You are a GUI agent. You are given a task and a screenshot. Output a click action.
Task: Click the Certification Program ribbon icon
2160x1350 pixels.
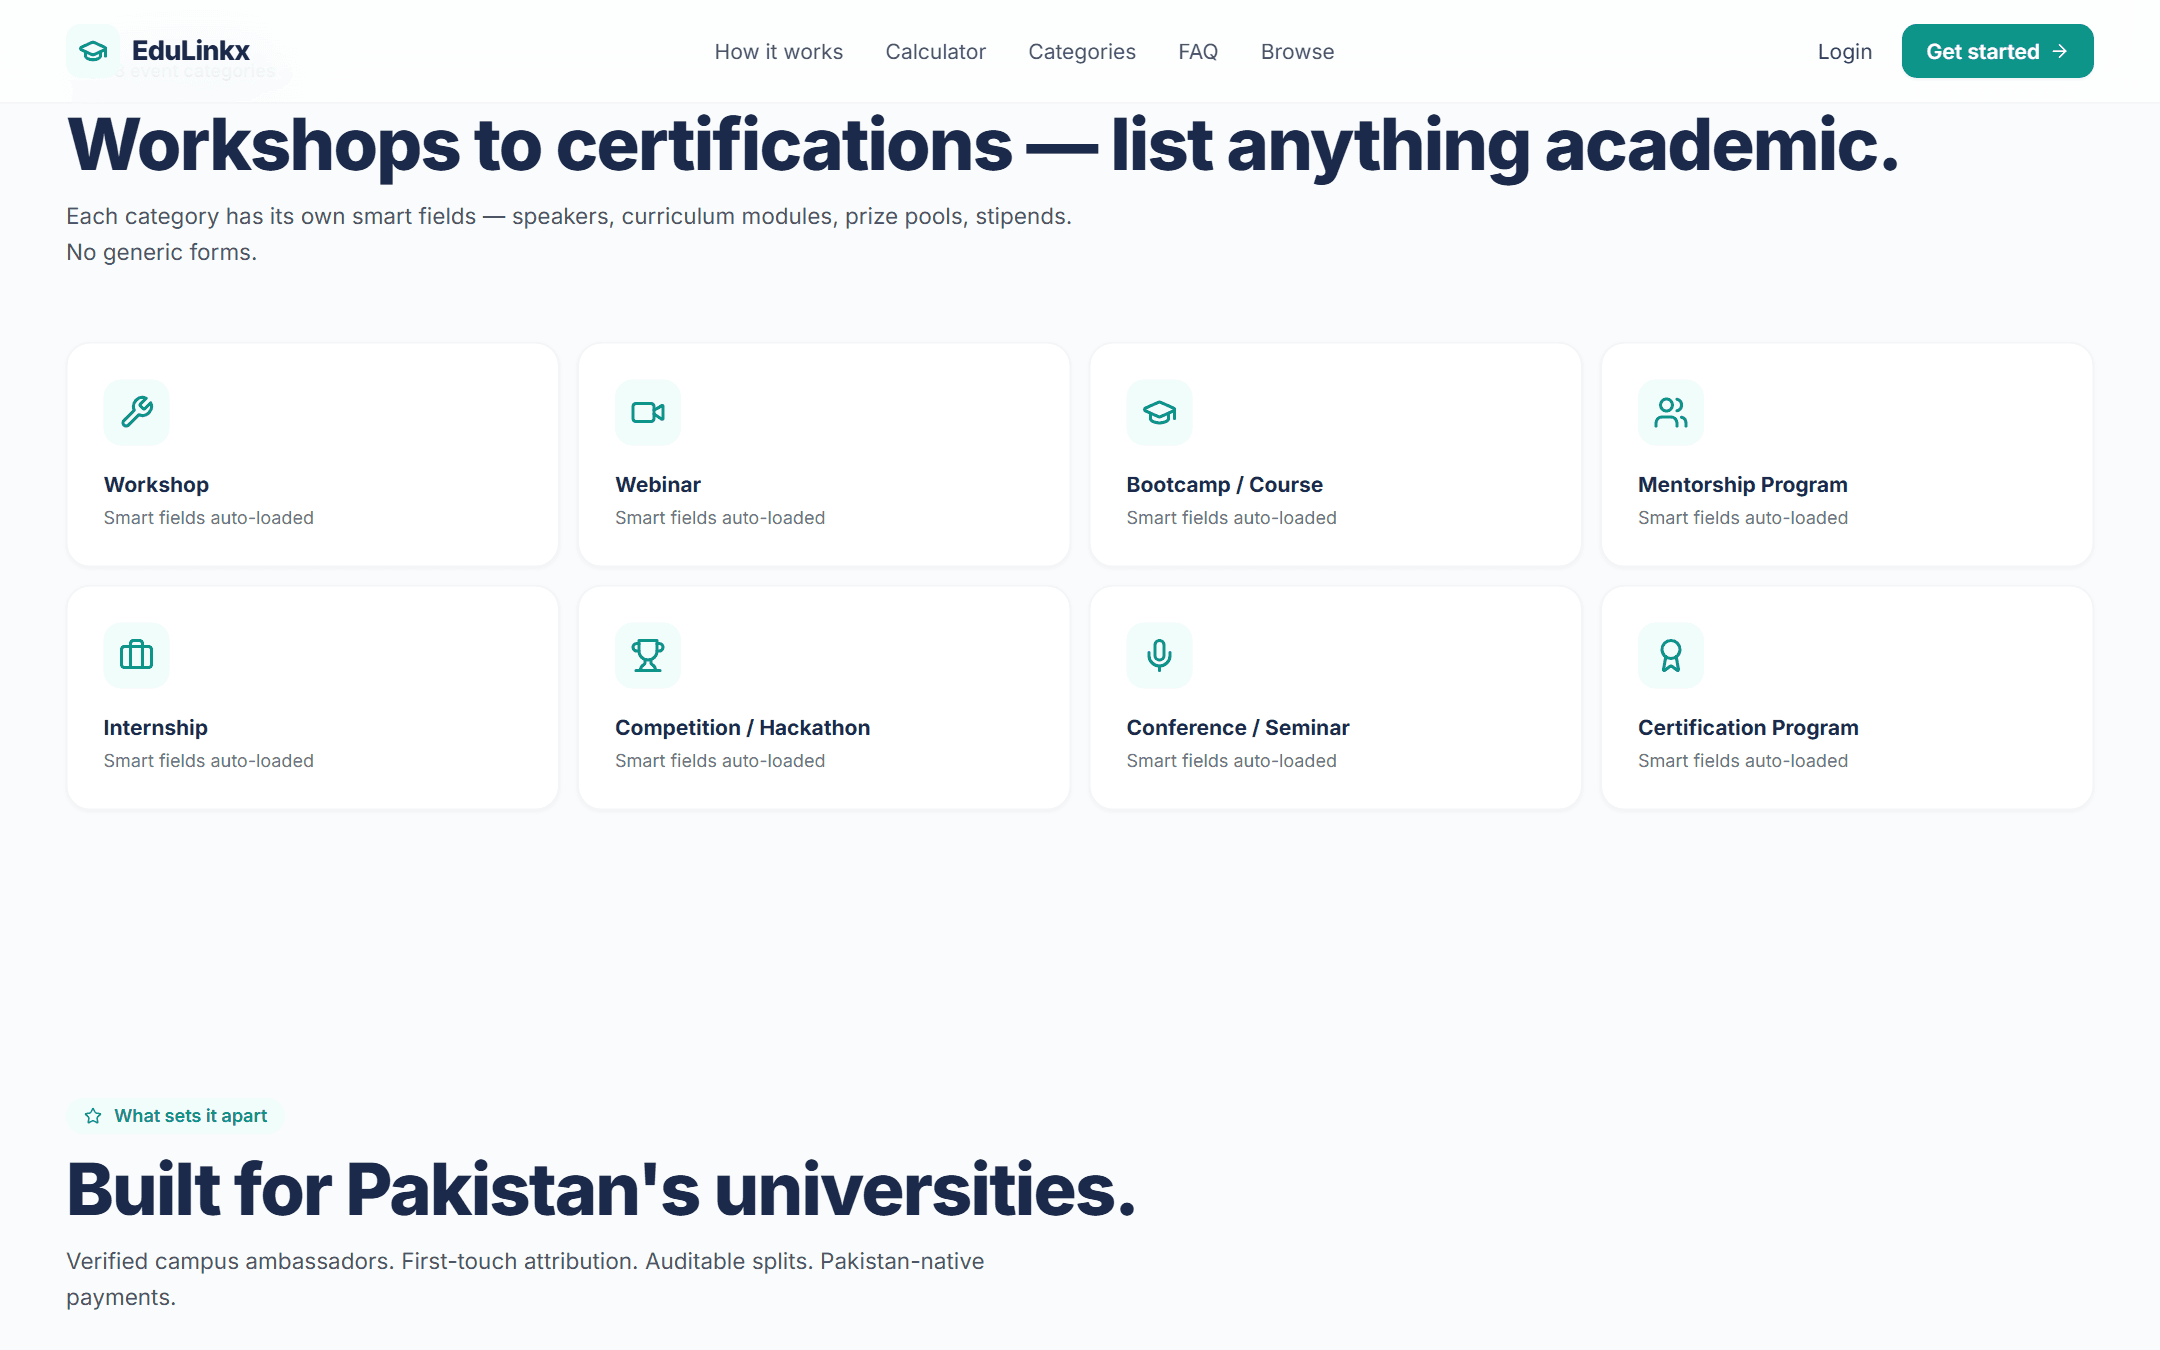(1671, 655)
